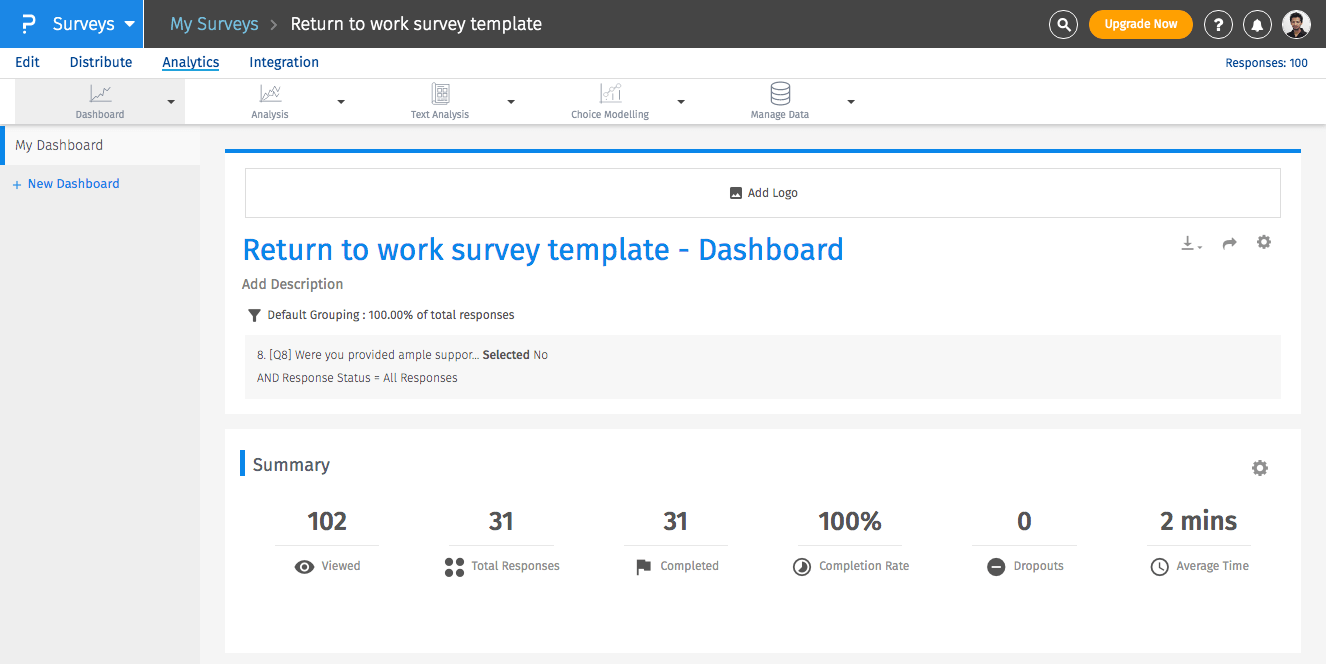Open dashboard settings gear icon
Screen dimensions: 1326x664
click(x=1264, y=242)
